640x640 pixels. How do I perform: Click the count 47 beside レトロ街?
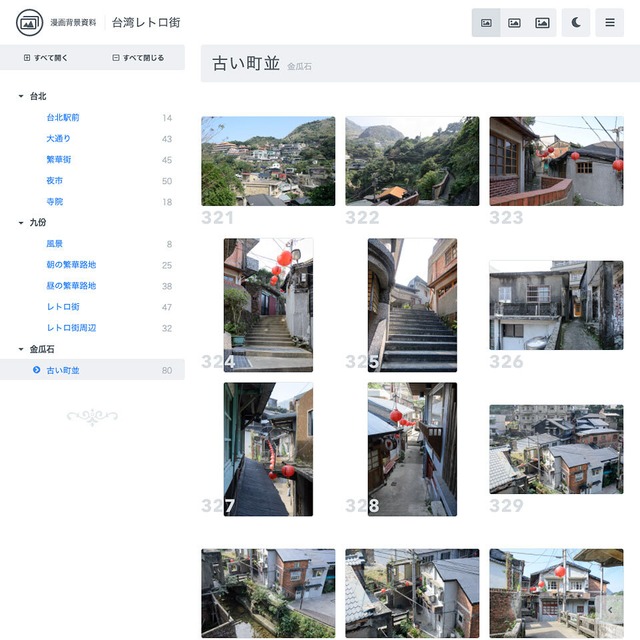pyautogui.click(x=167, y=307)
